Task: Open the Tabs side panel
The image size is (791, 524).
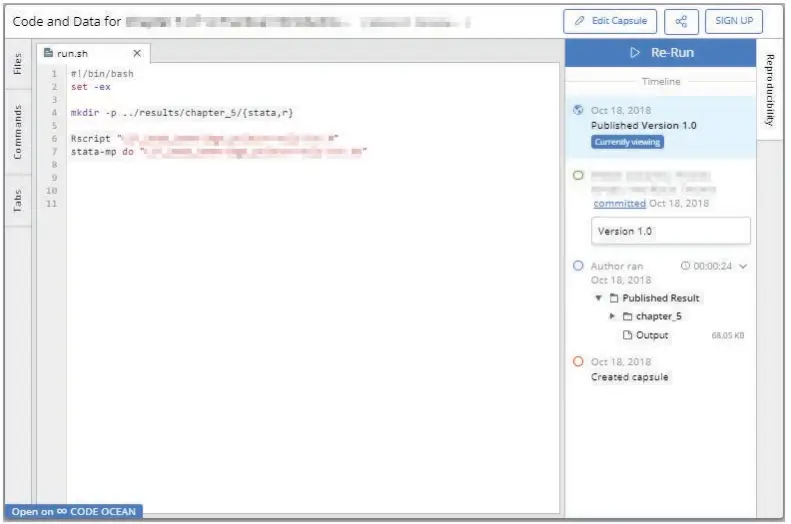Action: [18, 201]
